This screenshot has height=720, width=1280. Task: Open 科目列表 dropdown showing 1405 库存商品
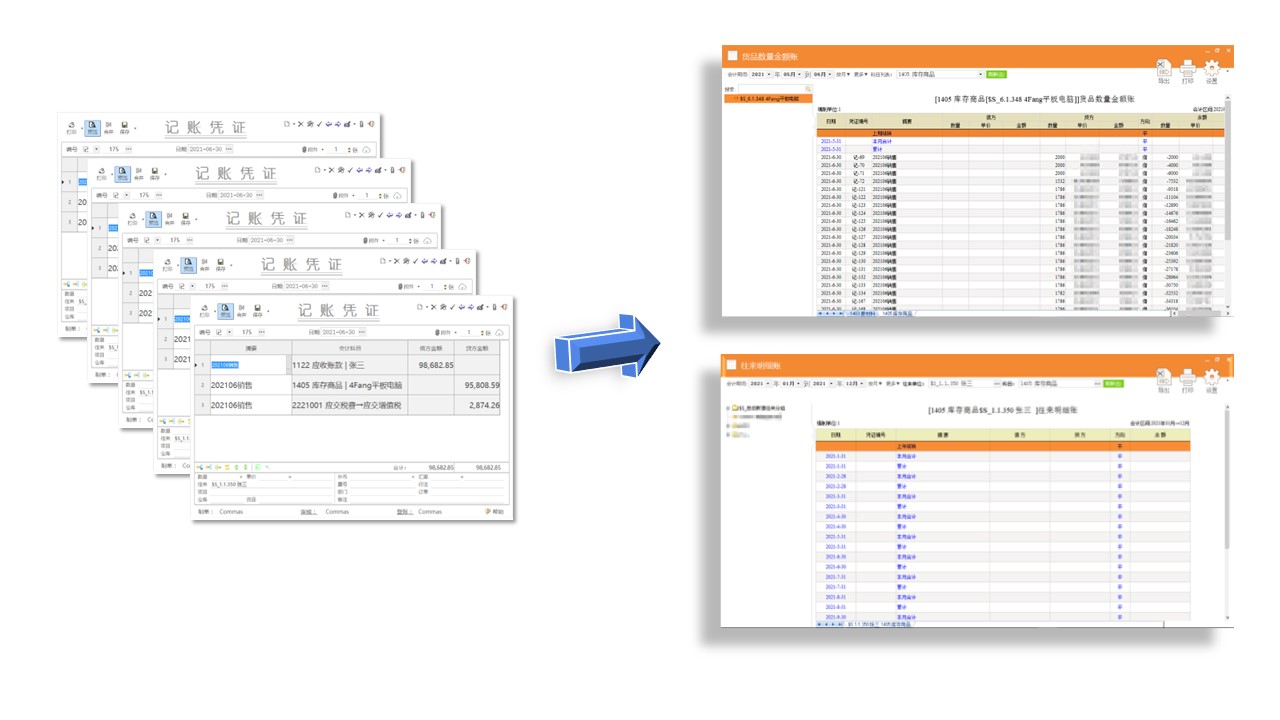981,74
